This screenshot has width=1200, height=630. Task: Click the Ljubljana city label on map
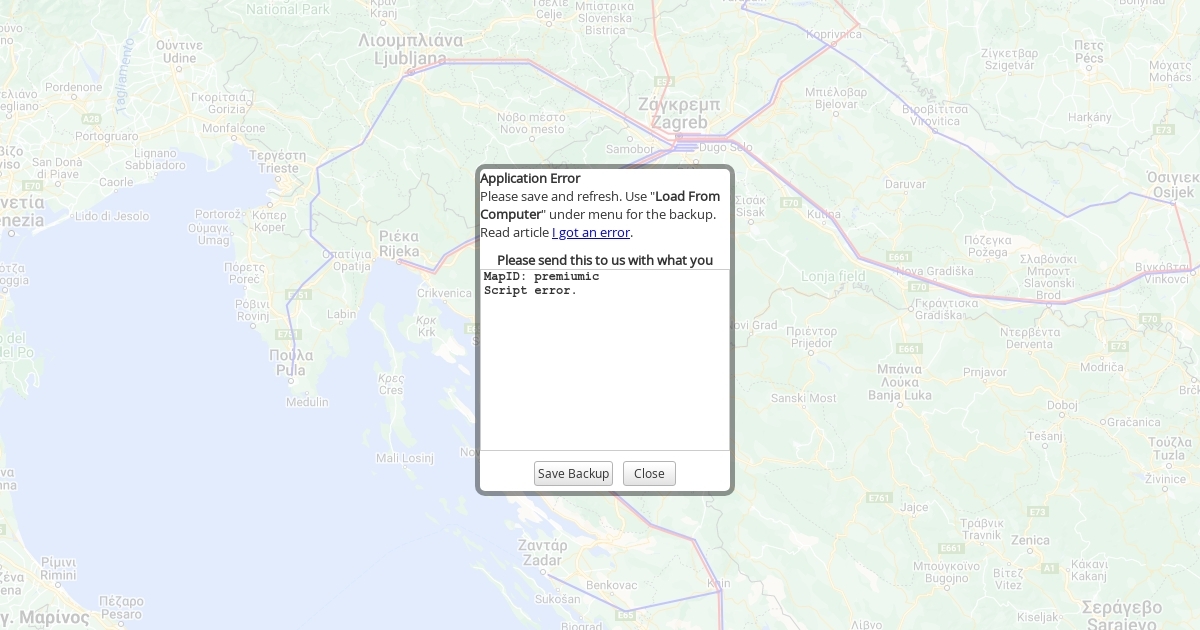(x=410, y=50)
